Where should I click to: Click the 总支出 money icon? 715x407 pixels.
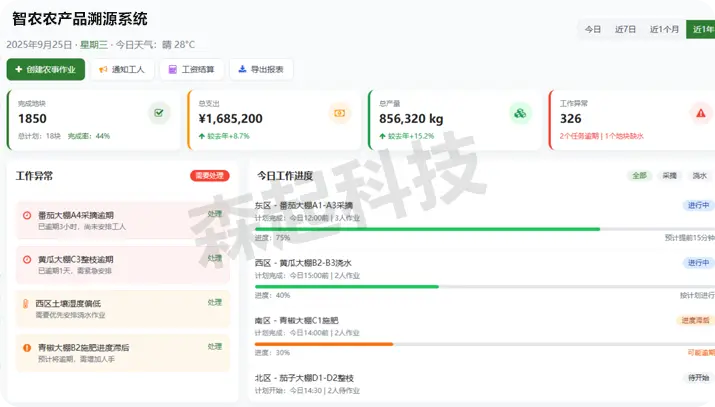coord(339,113)
